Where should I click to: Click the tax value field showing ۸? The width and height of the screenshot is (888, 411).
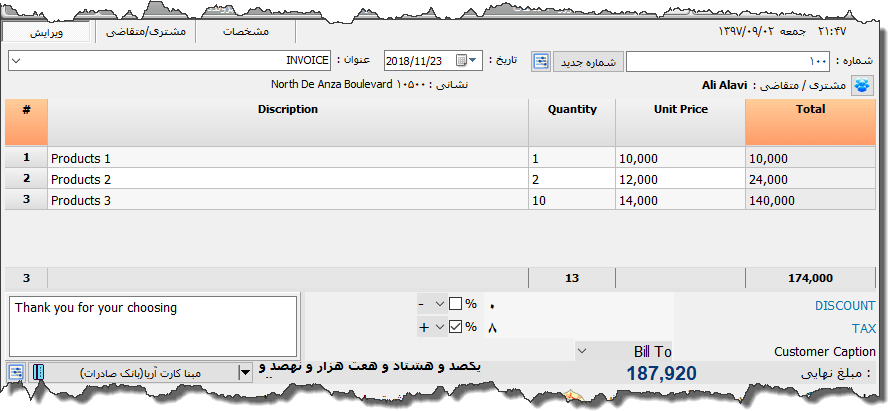(x=578, y=327)
